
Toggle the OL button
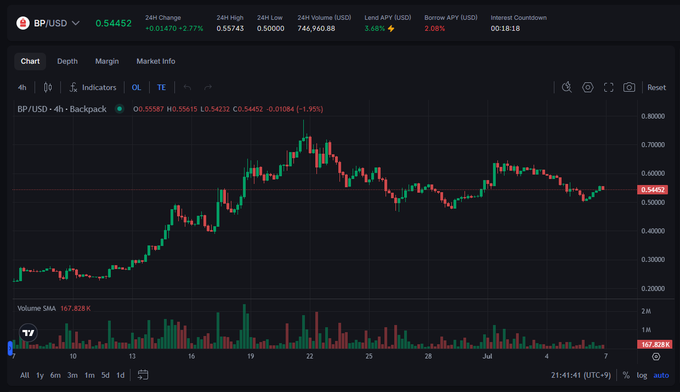(x=136, y=88)
